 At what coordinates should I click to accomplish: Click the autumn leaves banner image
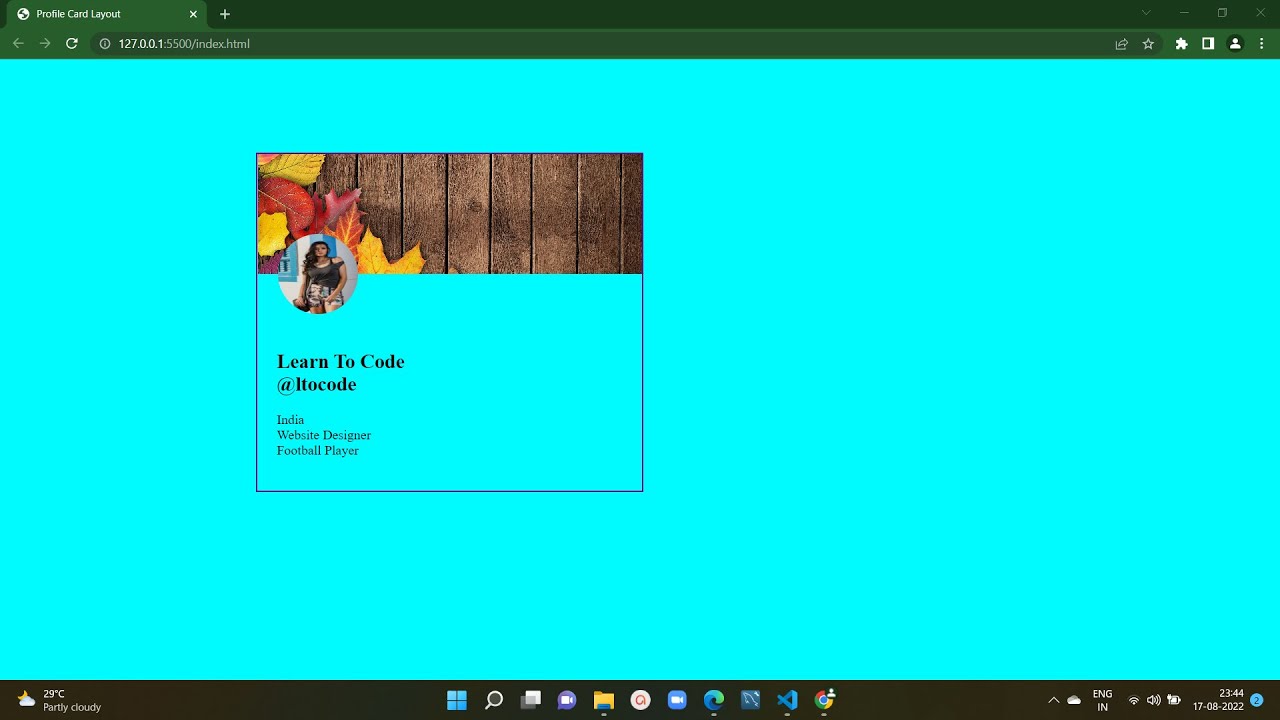click(x=450, y=214)
